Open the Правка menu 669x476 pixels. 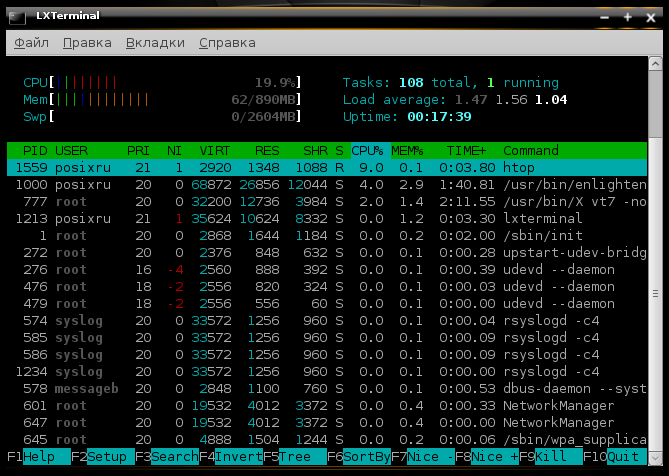(x=87, y=43)
